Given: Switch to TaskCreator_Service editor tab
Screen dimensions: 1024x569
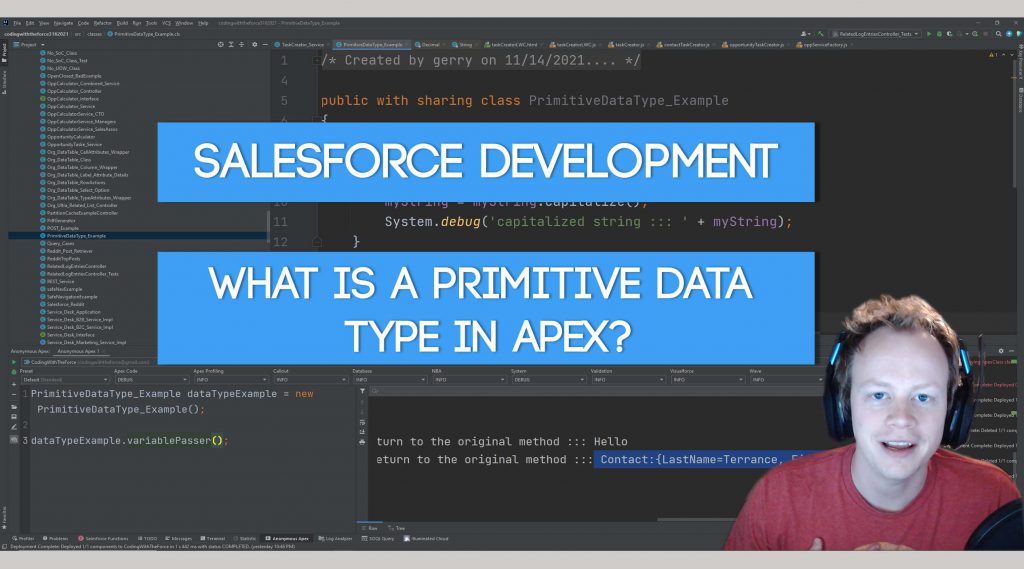Looking at the screenshot, I should (x=300, y=44).
